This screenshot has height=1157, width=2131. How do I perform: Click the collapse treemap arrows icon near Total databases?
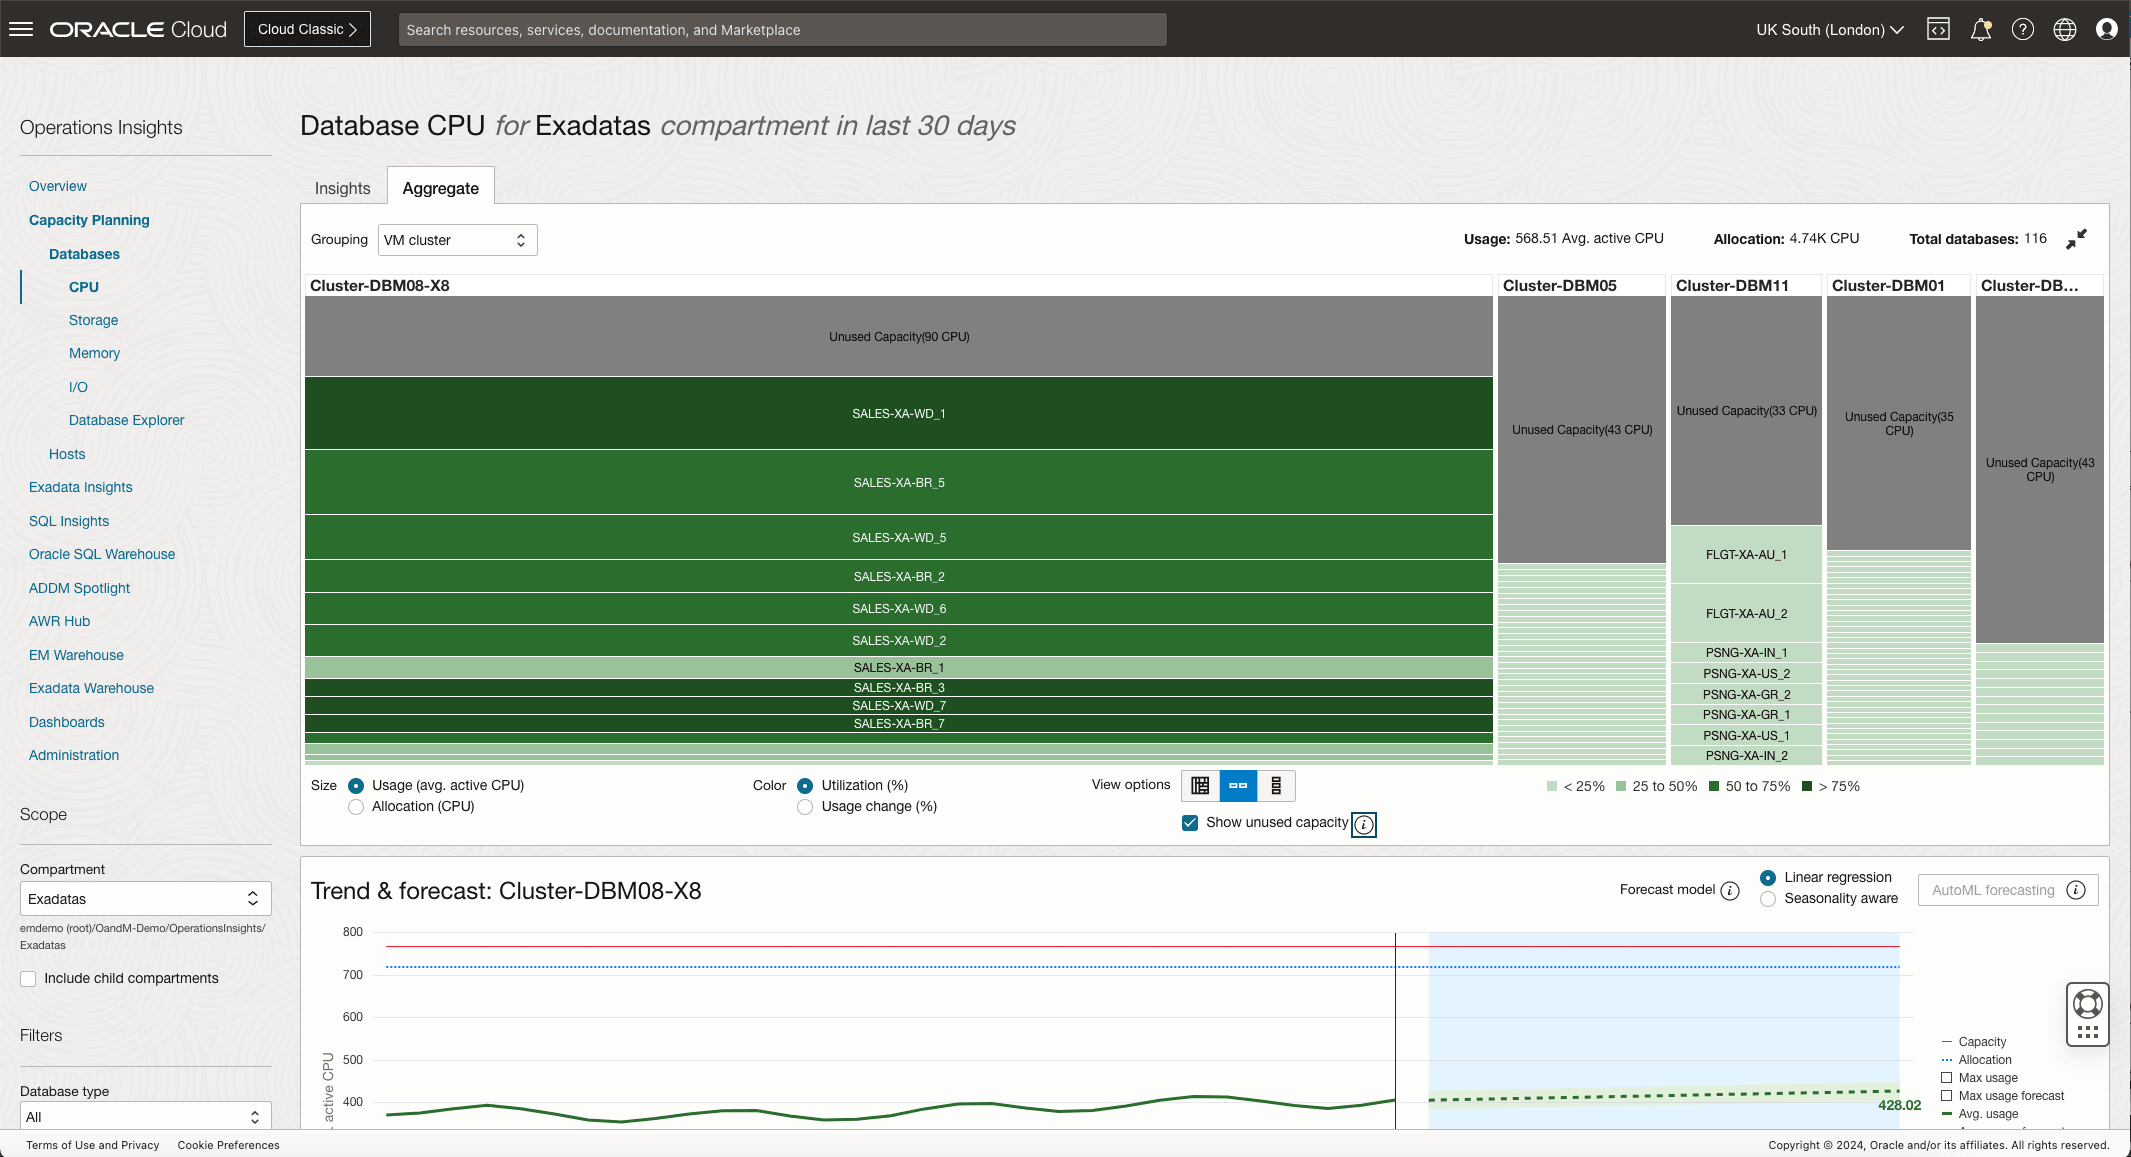[x=2077, y=239]
